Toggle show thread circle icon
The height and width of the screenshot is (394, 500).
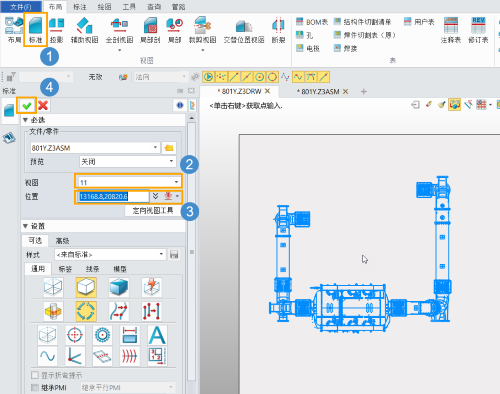[x=102, y=335]
